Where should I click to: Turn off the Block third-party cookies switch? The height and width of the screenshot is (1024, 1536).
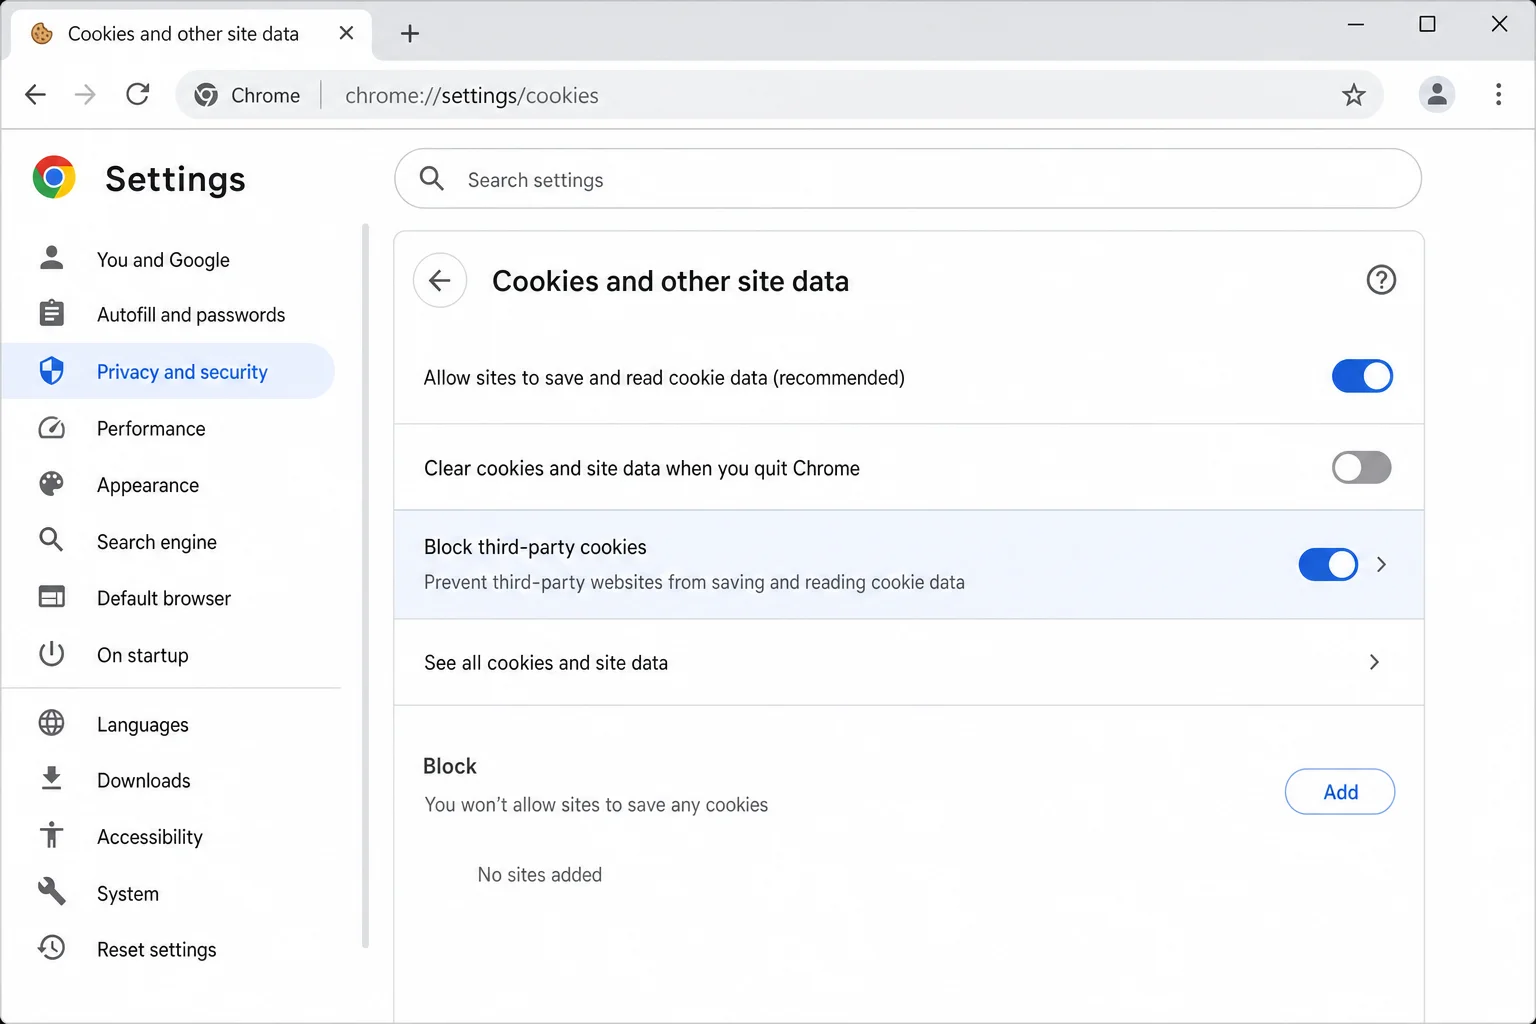(1328, 564)
